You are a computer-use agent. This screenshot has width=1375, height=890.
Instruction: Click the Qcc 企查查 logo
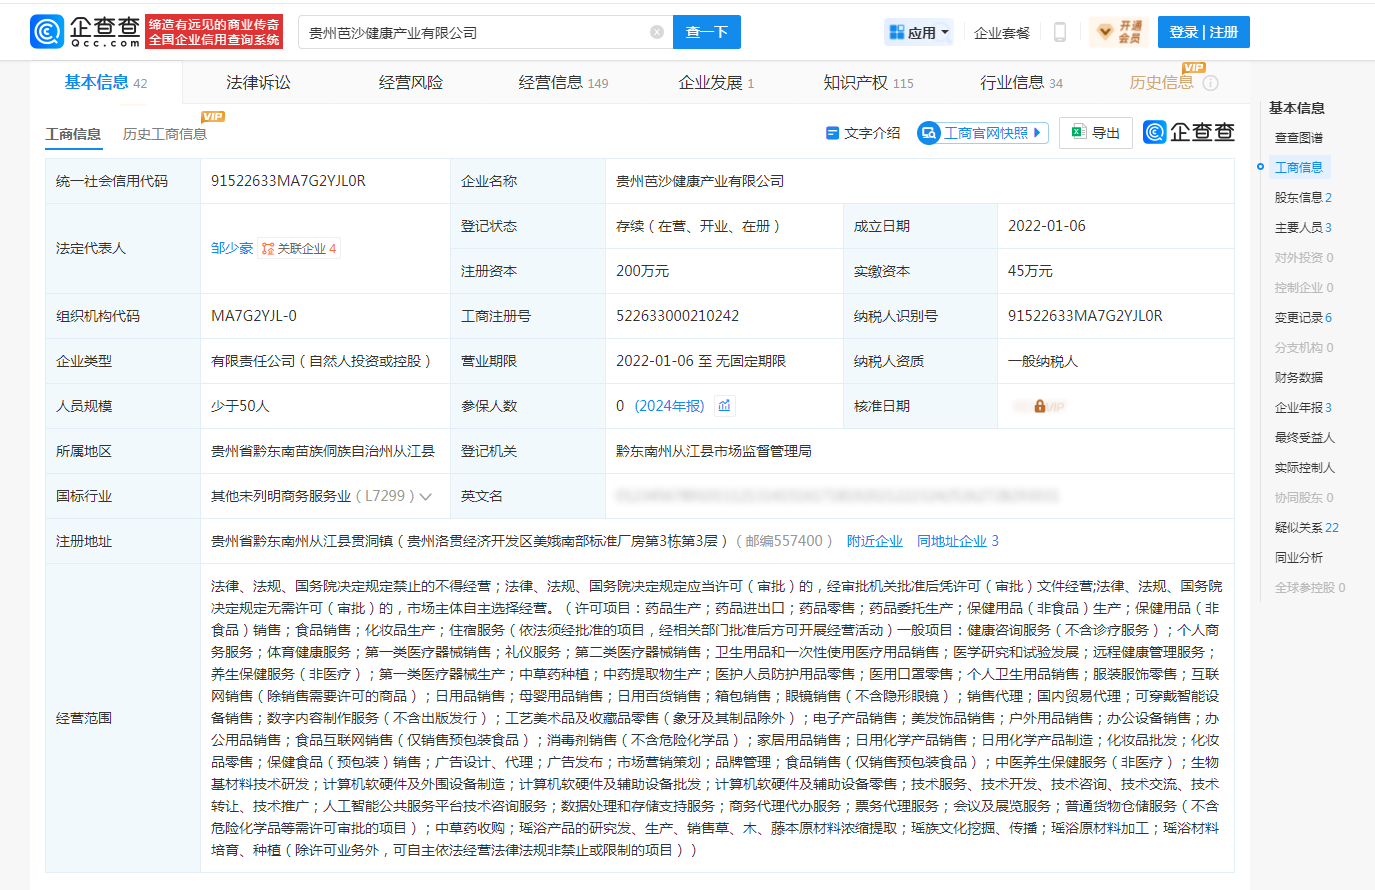[x=86, y=32]
